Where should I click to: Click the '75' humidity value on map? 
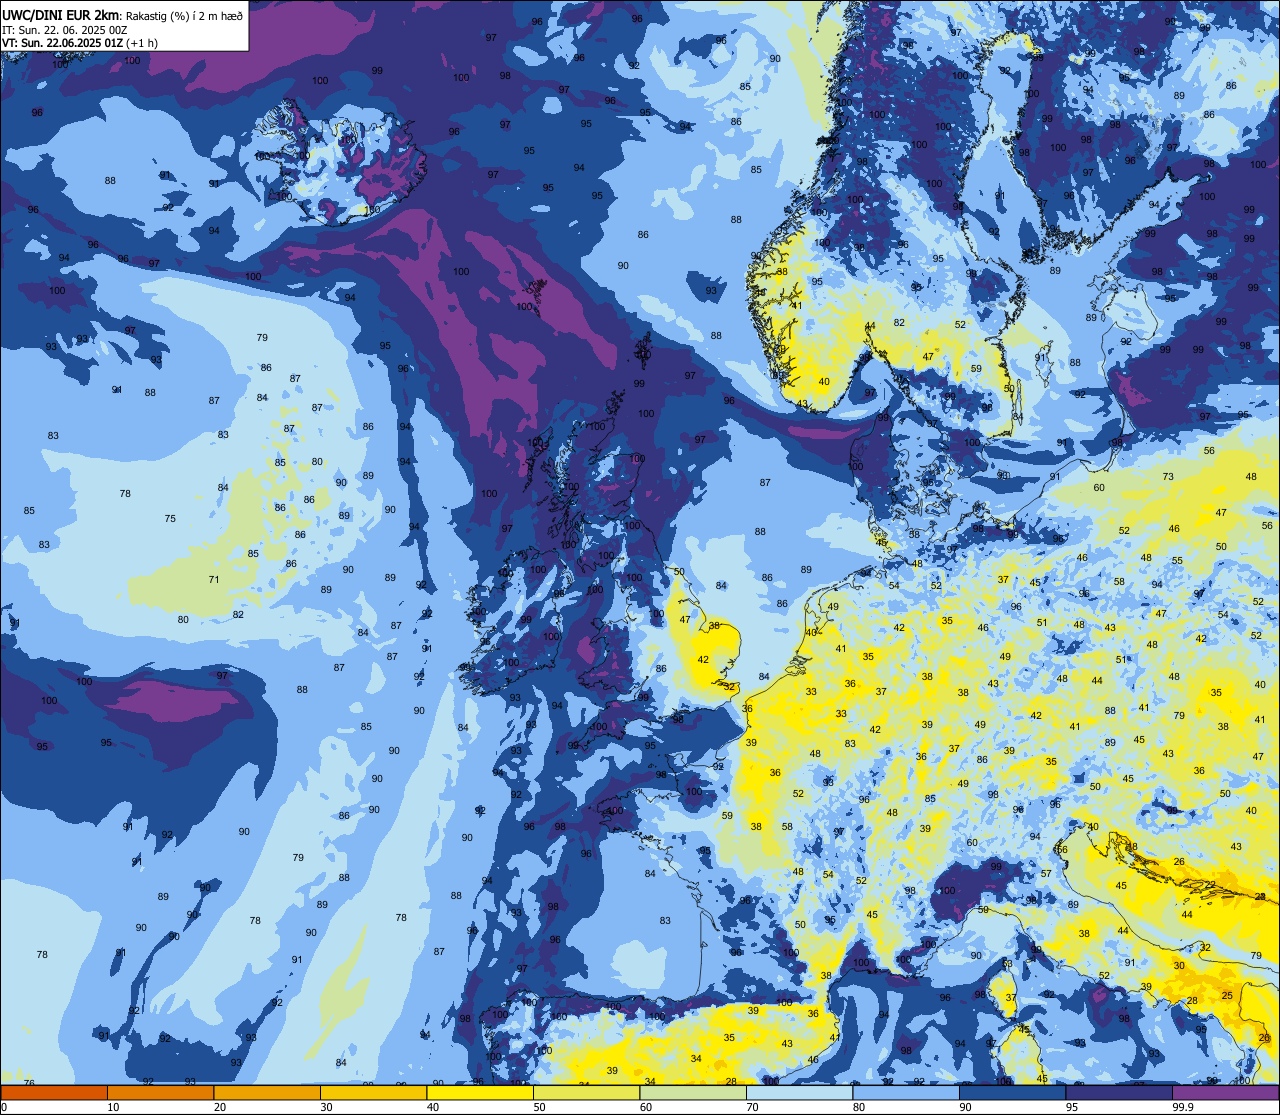(170, 518)
